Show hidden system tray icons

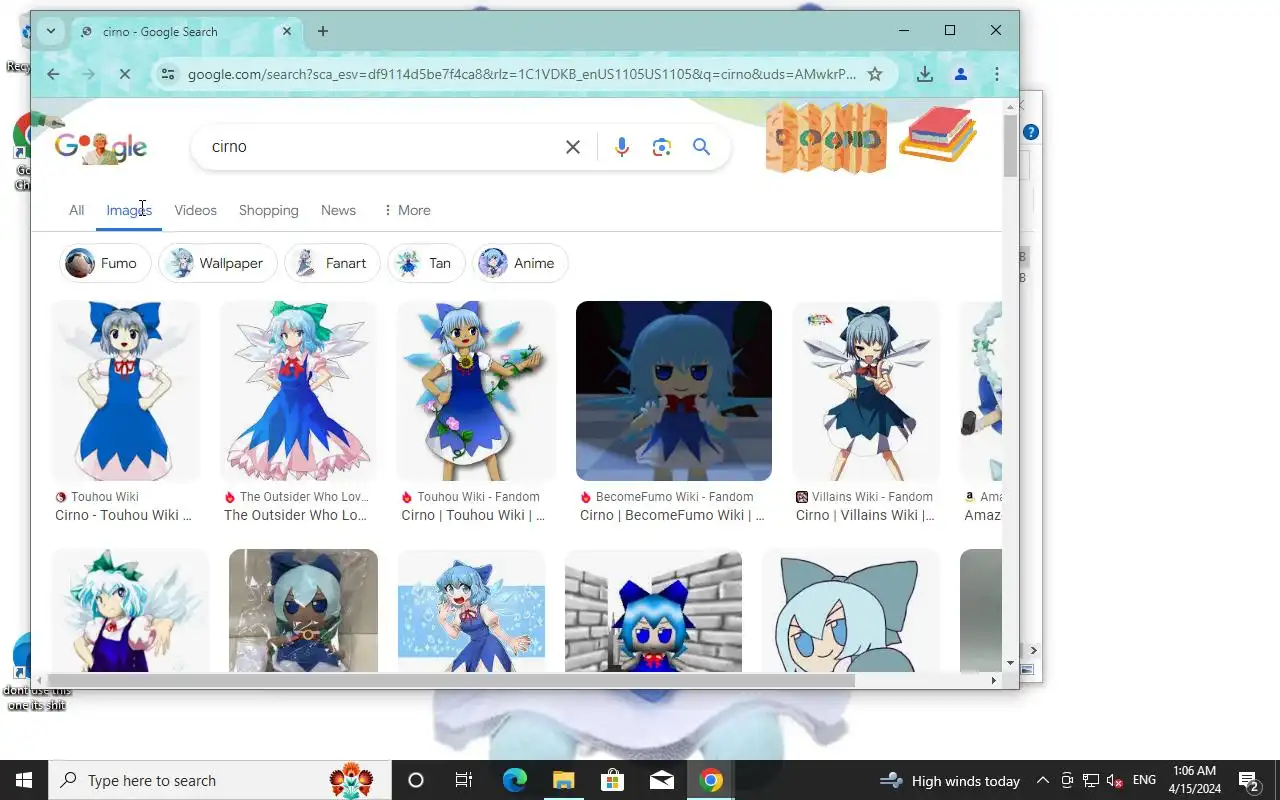click(x=1042, y=780)
